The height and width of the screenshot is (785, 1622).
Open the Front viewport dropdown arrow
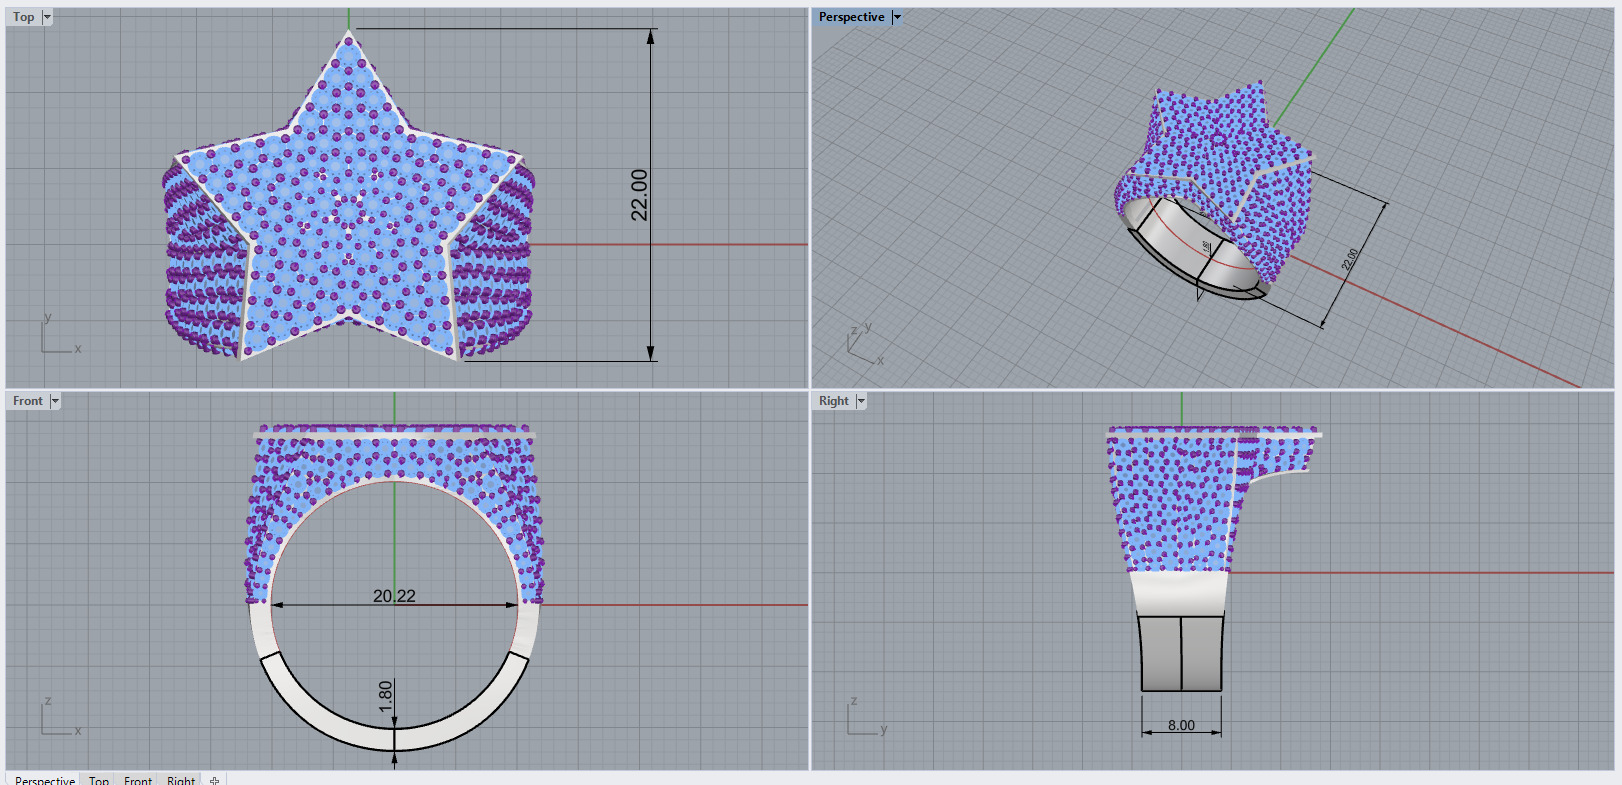[x=55, y=401]
